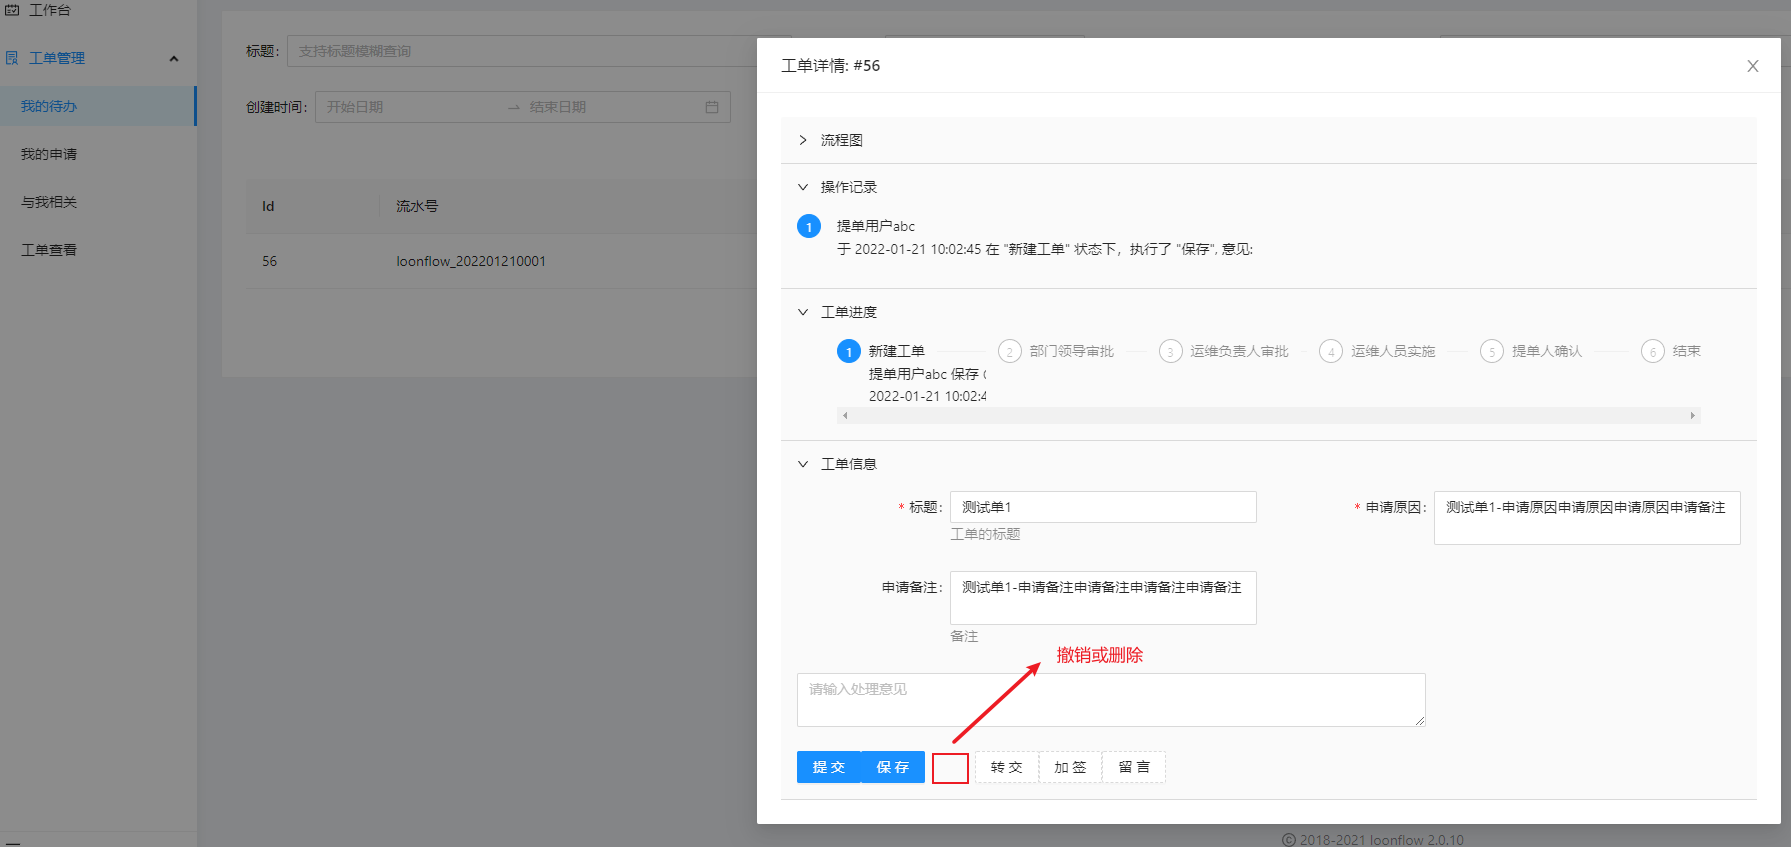The height and width of the screenshot is (847, 1791).
Task: Collapse the 工单进度 section
Action: pos(802,312)
